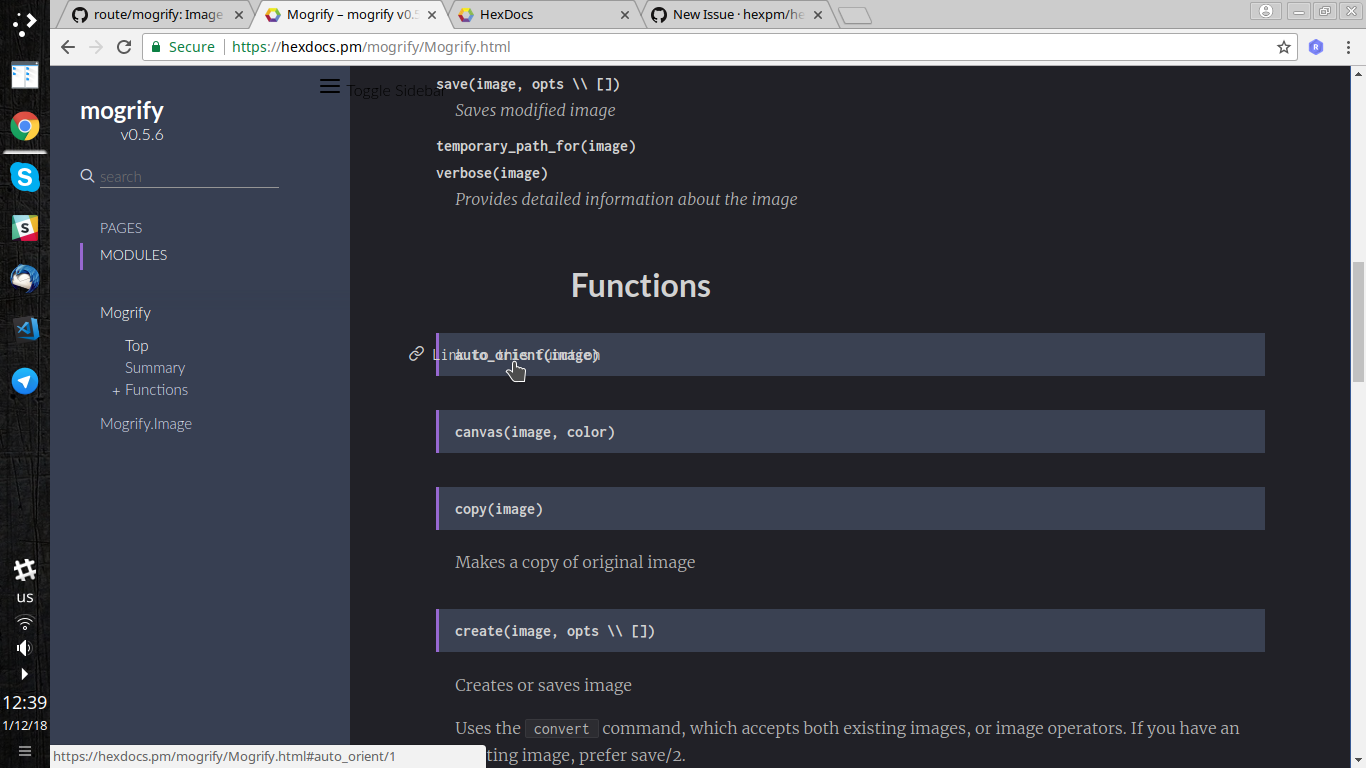Click the copy(image) function header
Viewport: 1366px width, 768px height.
[x=851, y=509]
